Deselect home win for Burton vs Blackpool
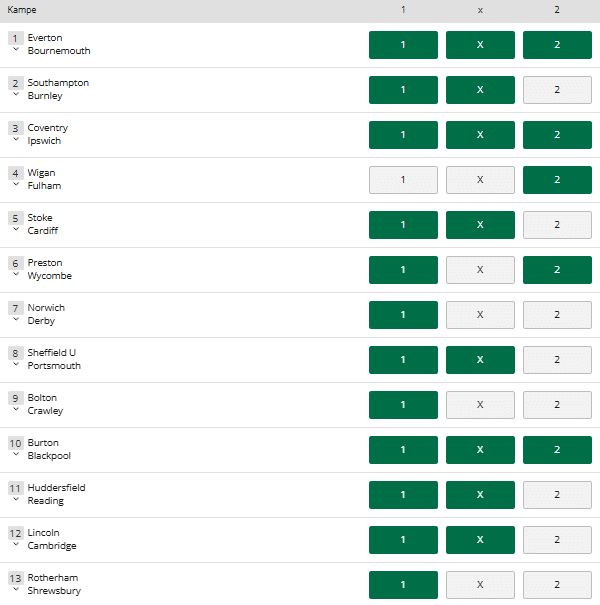The height and width of the screenshot is (605, 600). point(403,450)
